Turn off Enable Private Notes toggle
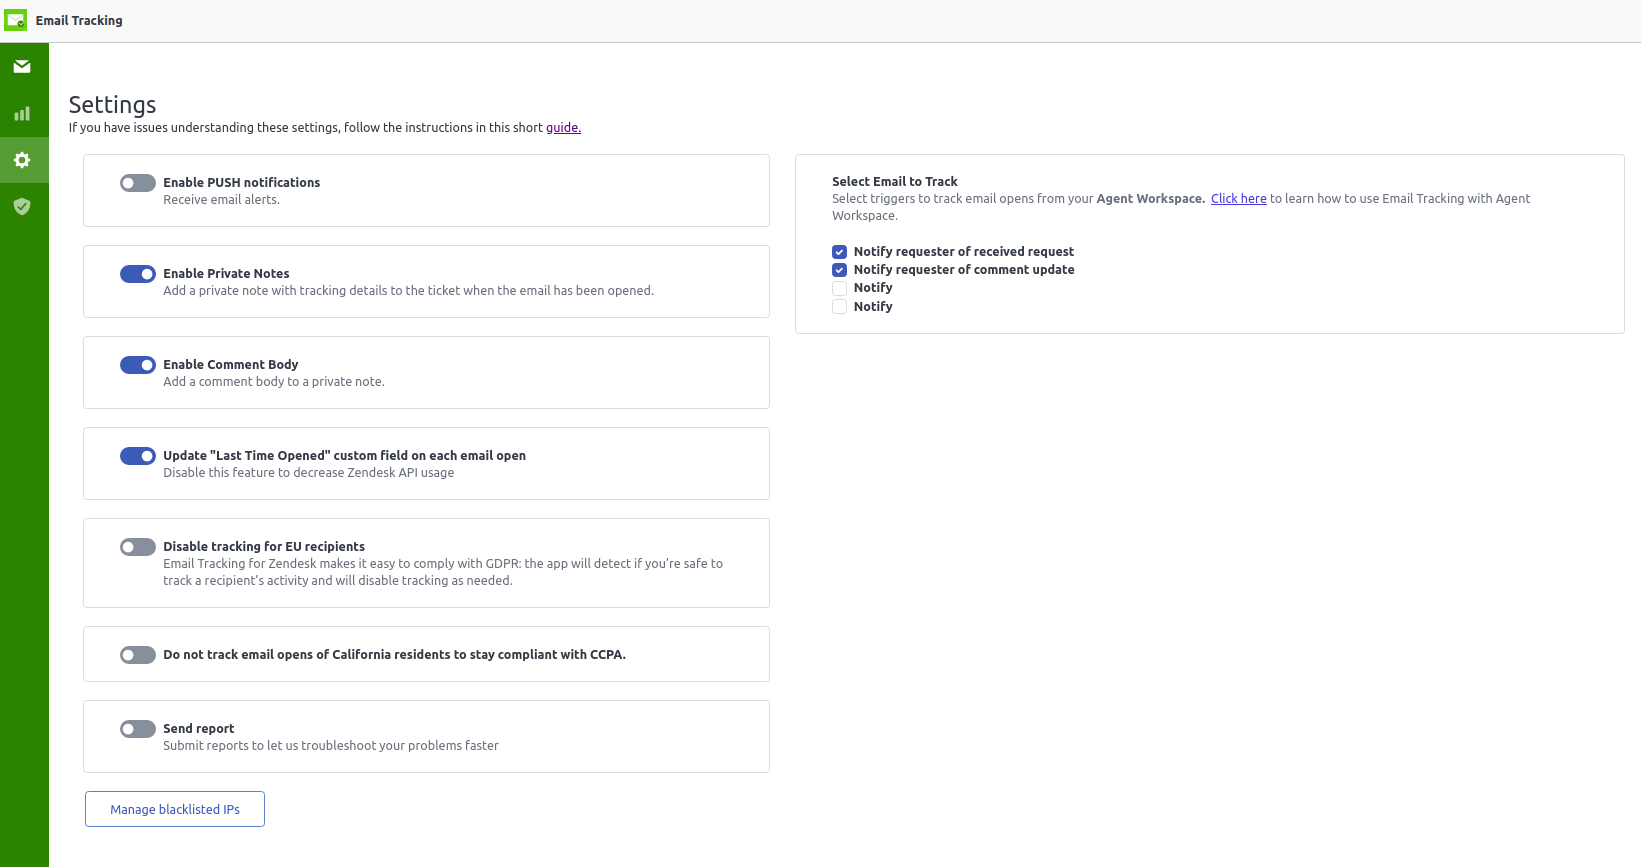This screenshot has width=1641, height=867. [138, 274]
